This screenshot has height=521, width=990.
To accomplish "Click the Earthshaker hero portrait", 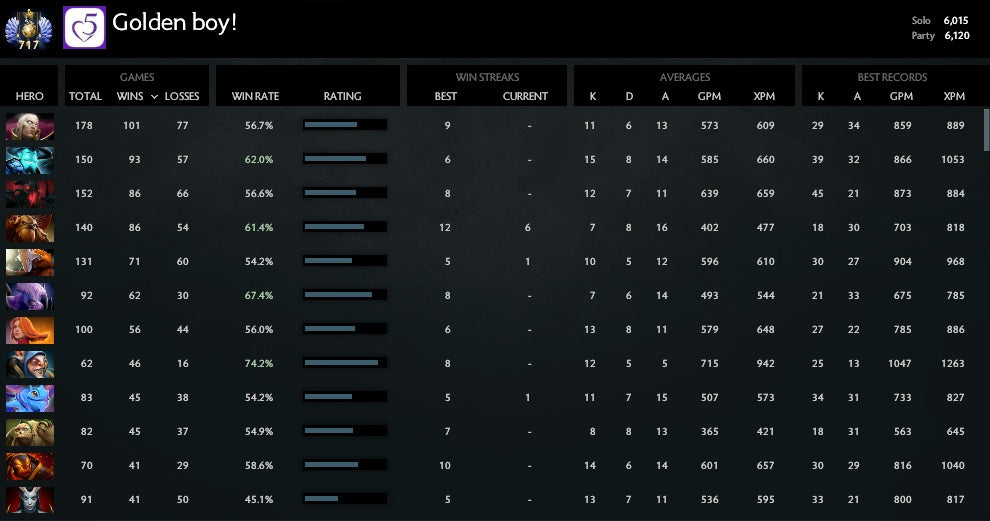I will click(x=29, y=228).
